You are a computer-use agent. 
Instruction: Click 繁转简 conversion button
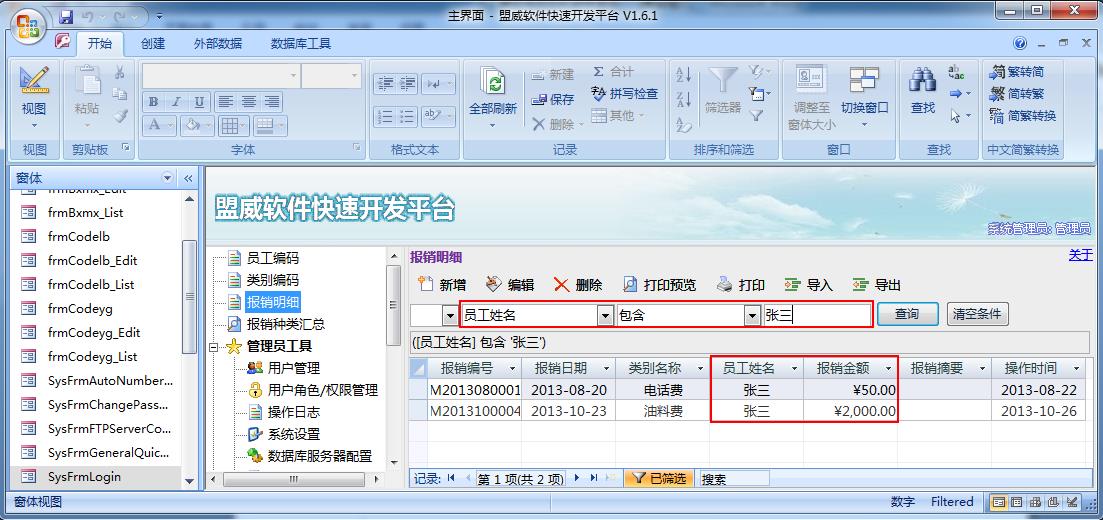point(1016,72)
